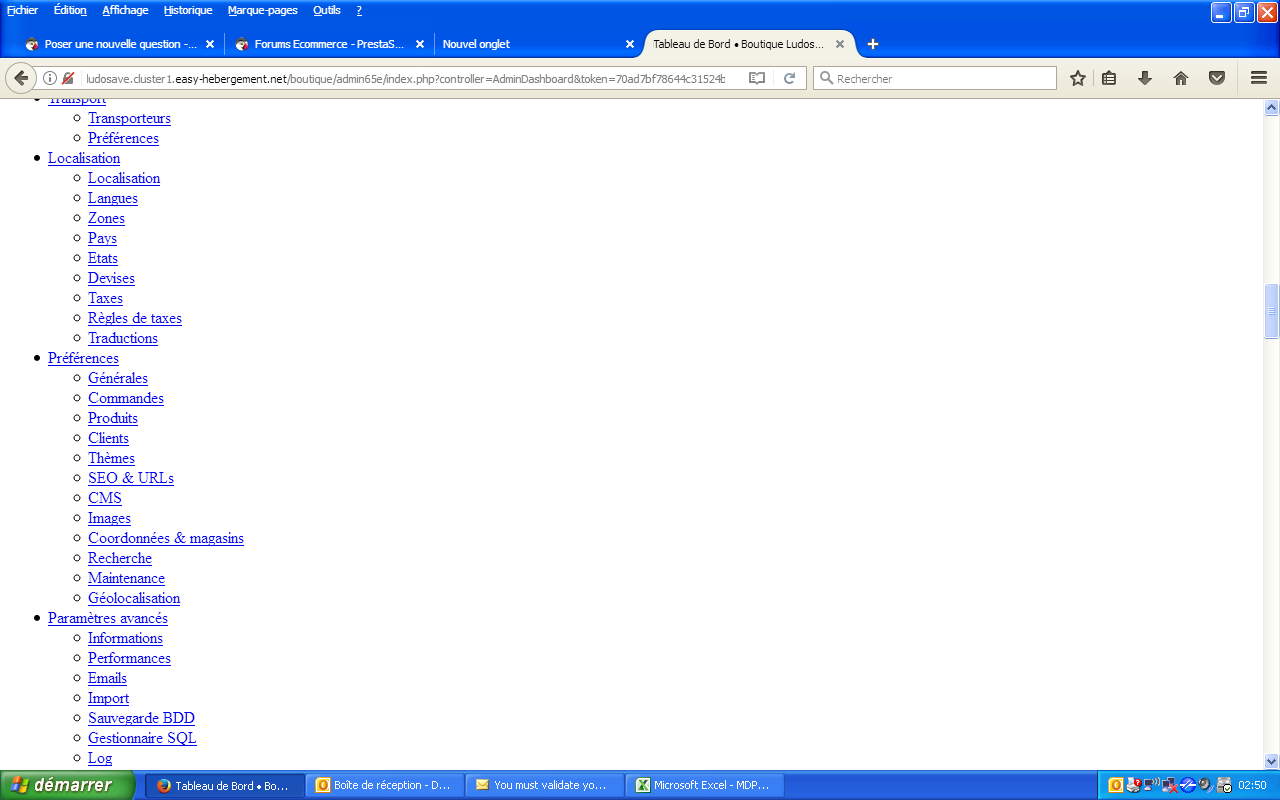
Task: Open Boîte de réception taskbar window
Action: 385,785
